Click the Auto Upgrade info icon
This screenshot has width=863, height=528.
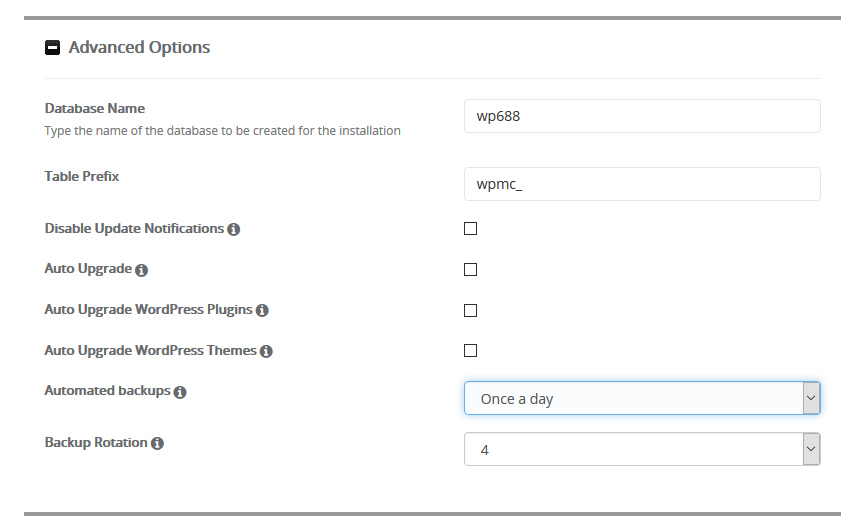click(141, 270)
